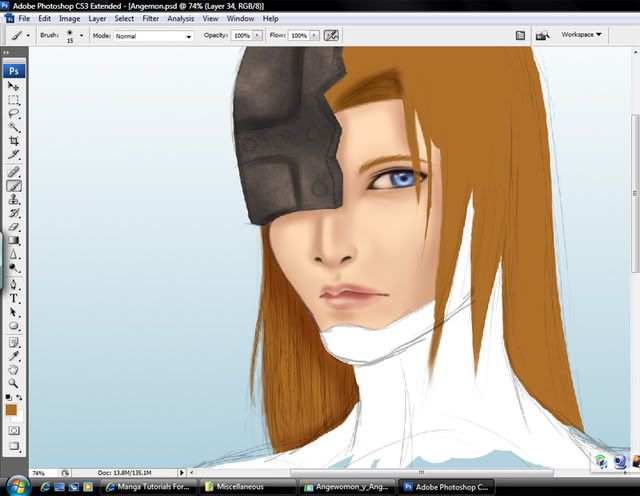This screenshot has width=640, height=496.
Task: Click the vertical canvas scrollbar
Action: [635, 193]
